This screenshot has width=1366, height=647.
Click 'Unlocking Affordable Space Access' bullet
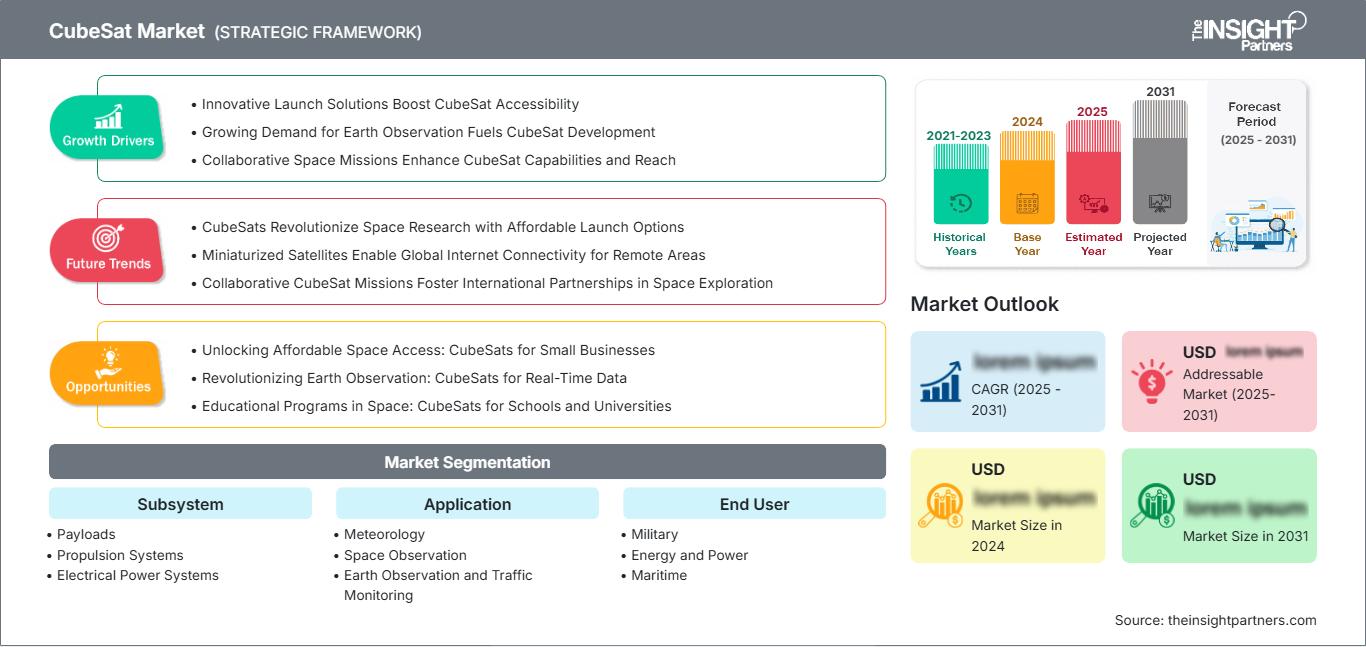coord(428,350)
